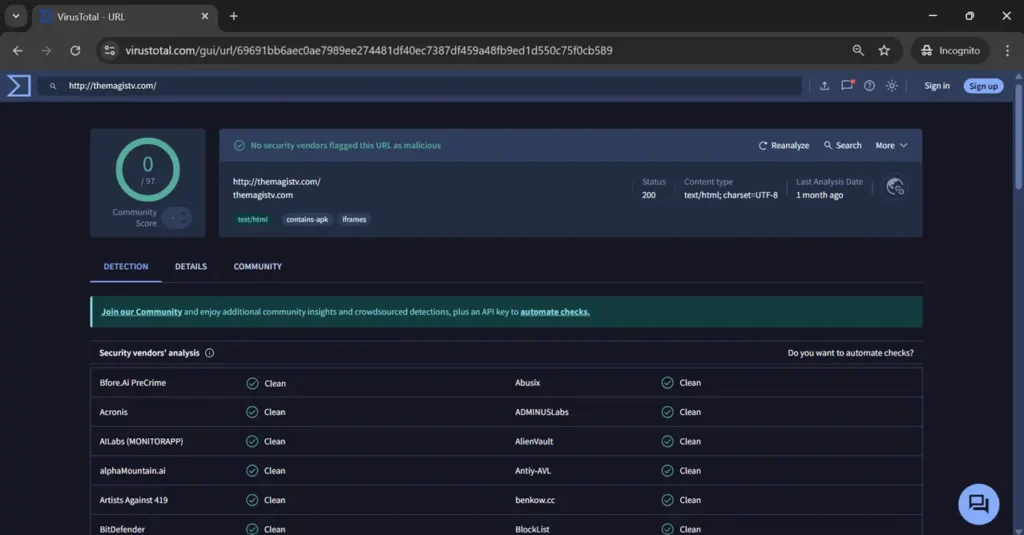Reload the page
Viewport: 1024px width, 535px height.
[75, 50]
